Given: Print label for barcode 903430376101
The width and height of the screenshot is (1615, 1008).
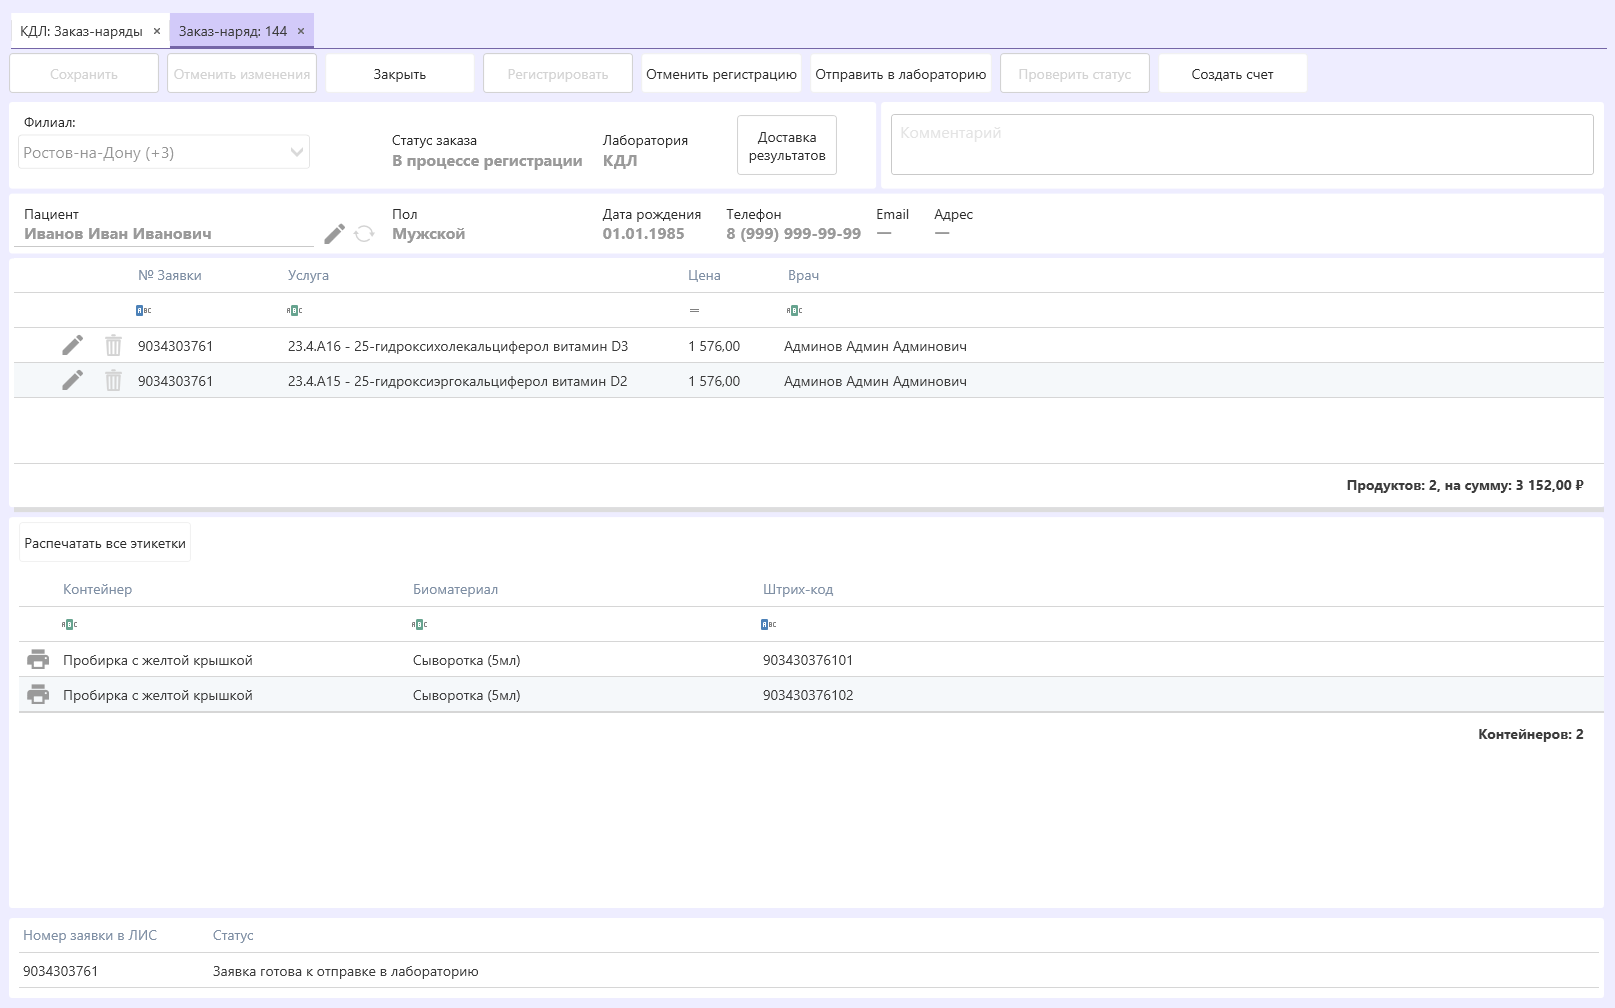Looking at the screenshot, I should [x=38, y=660].
